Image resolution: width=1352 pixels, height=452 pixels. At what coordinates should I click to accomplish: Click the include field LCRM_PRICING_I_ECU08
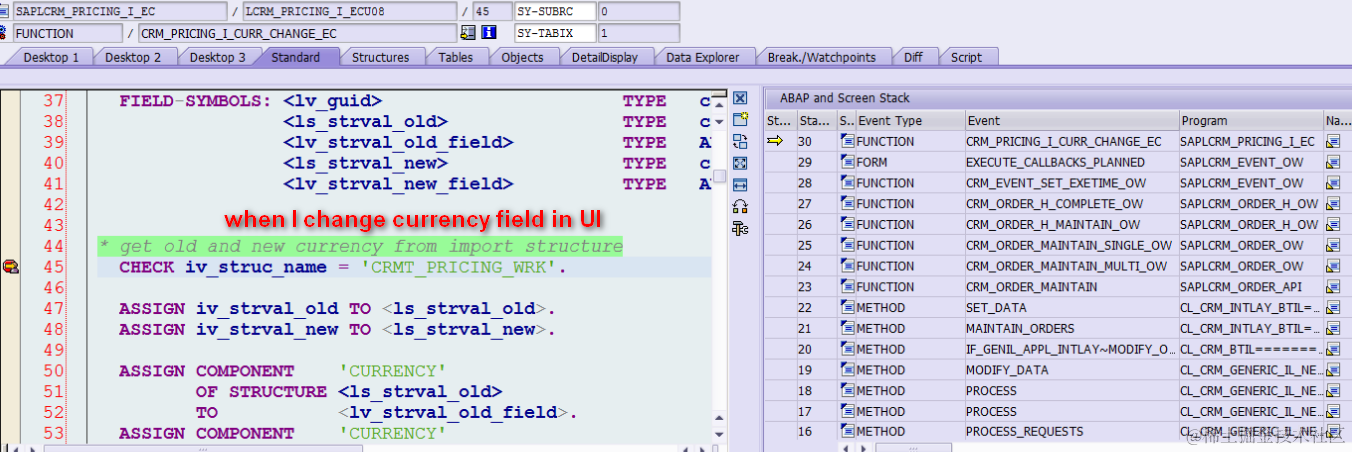350,11
